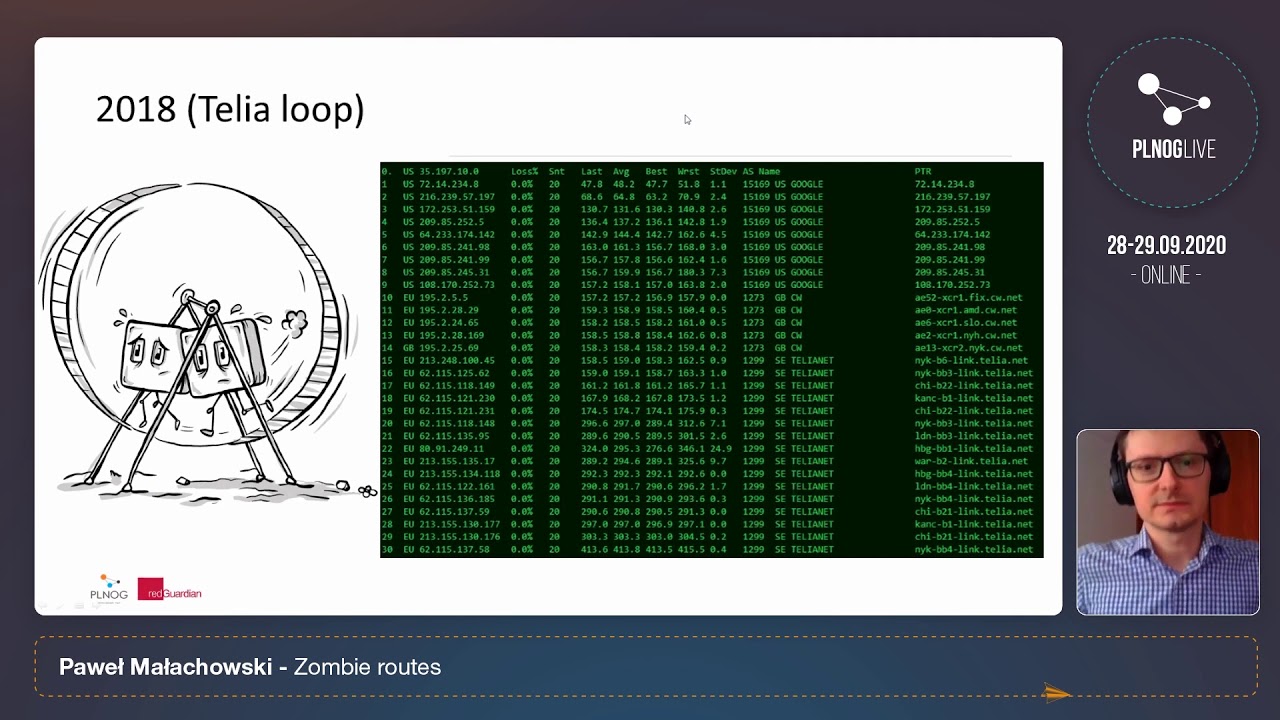Click PTR name "hbg-bb4-link.telia.net"
Screen dimensions: 1280x720
(974, 474)
